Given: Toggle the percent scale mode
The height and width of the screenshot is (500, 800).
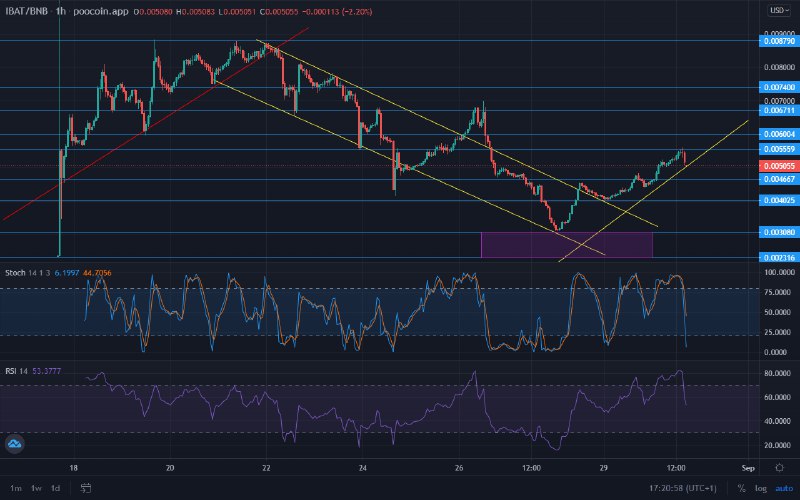Looking at the screenshot, I should [x=741, y=488].
